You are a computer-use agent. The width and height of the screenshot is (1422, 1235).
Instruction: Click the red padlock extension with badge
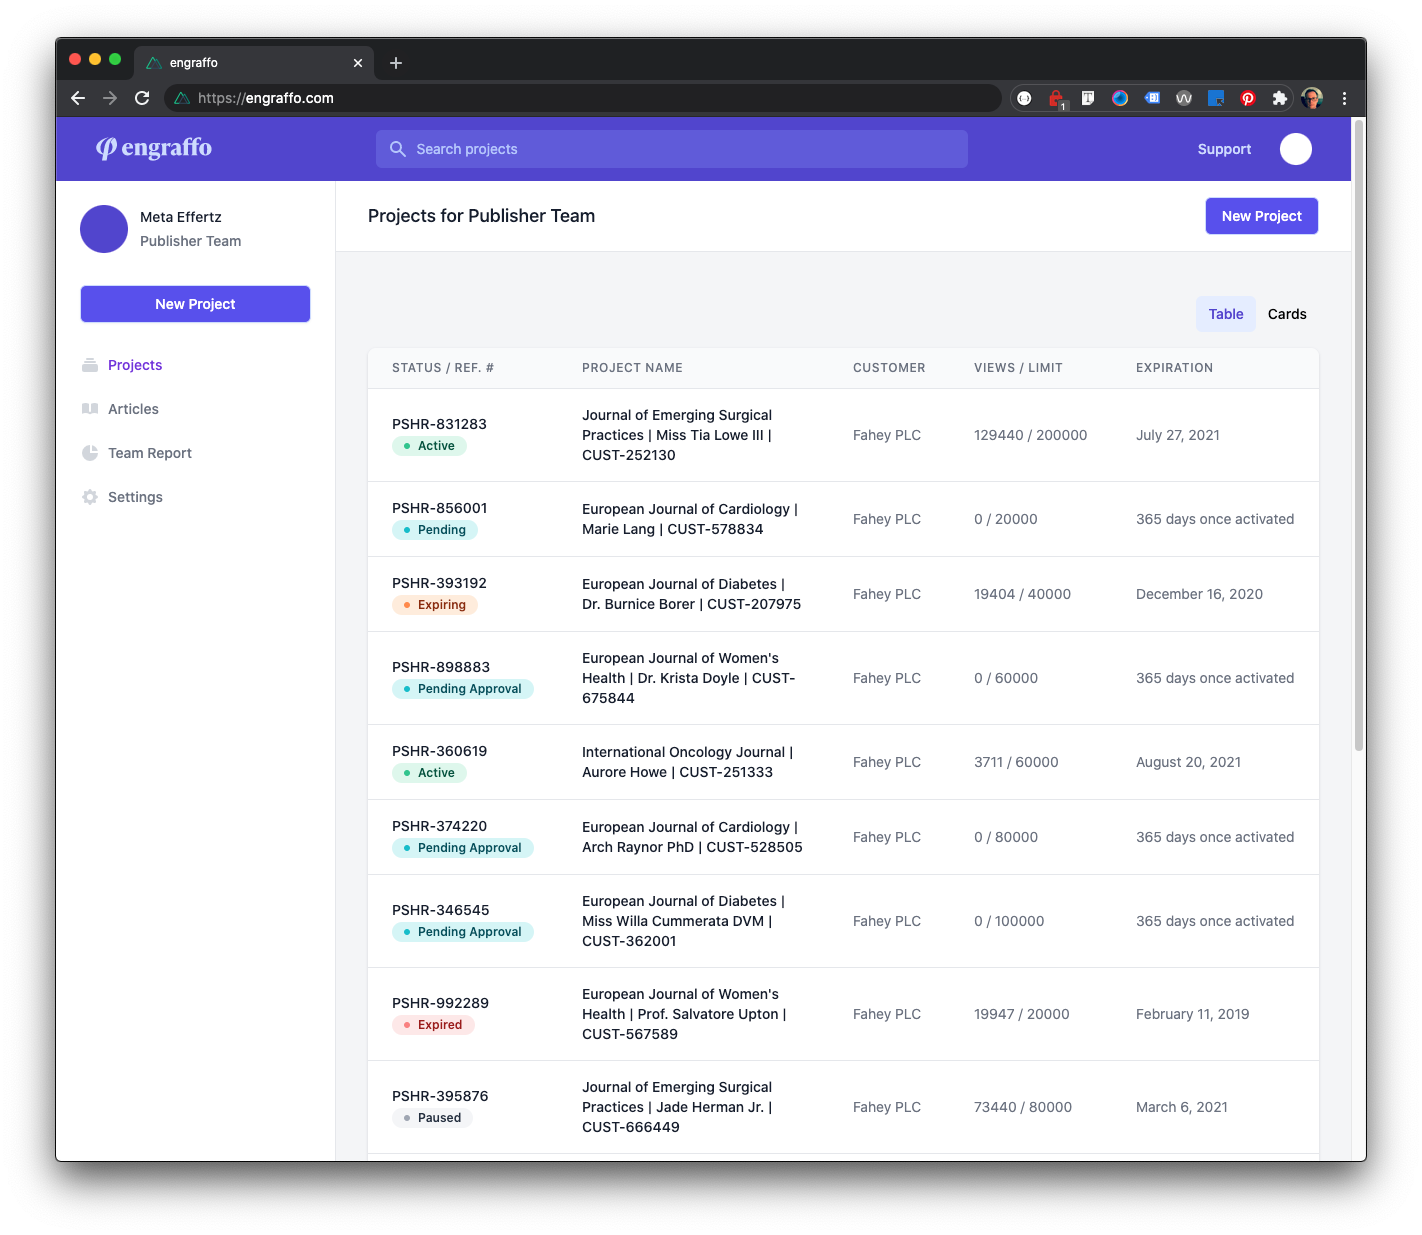coord(1056,98)
